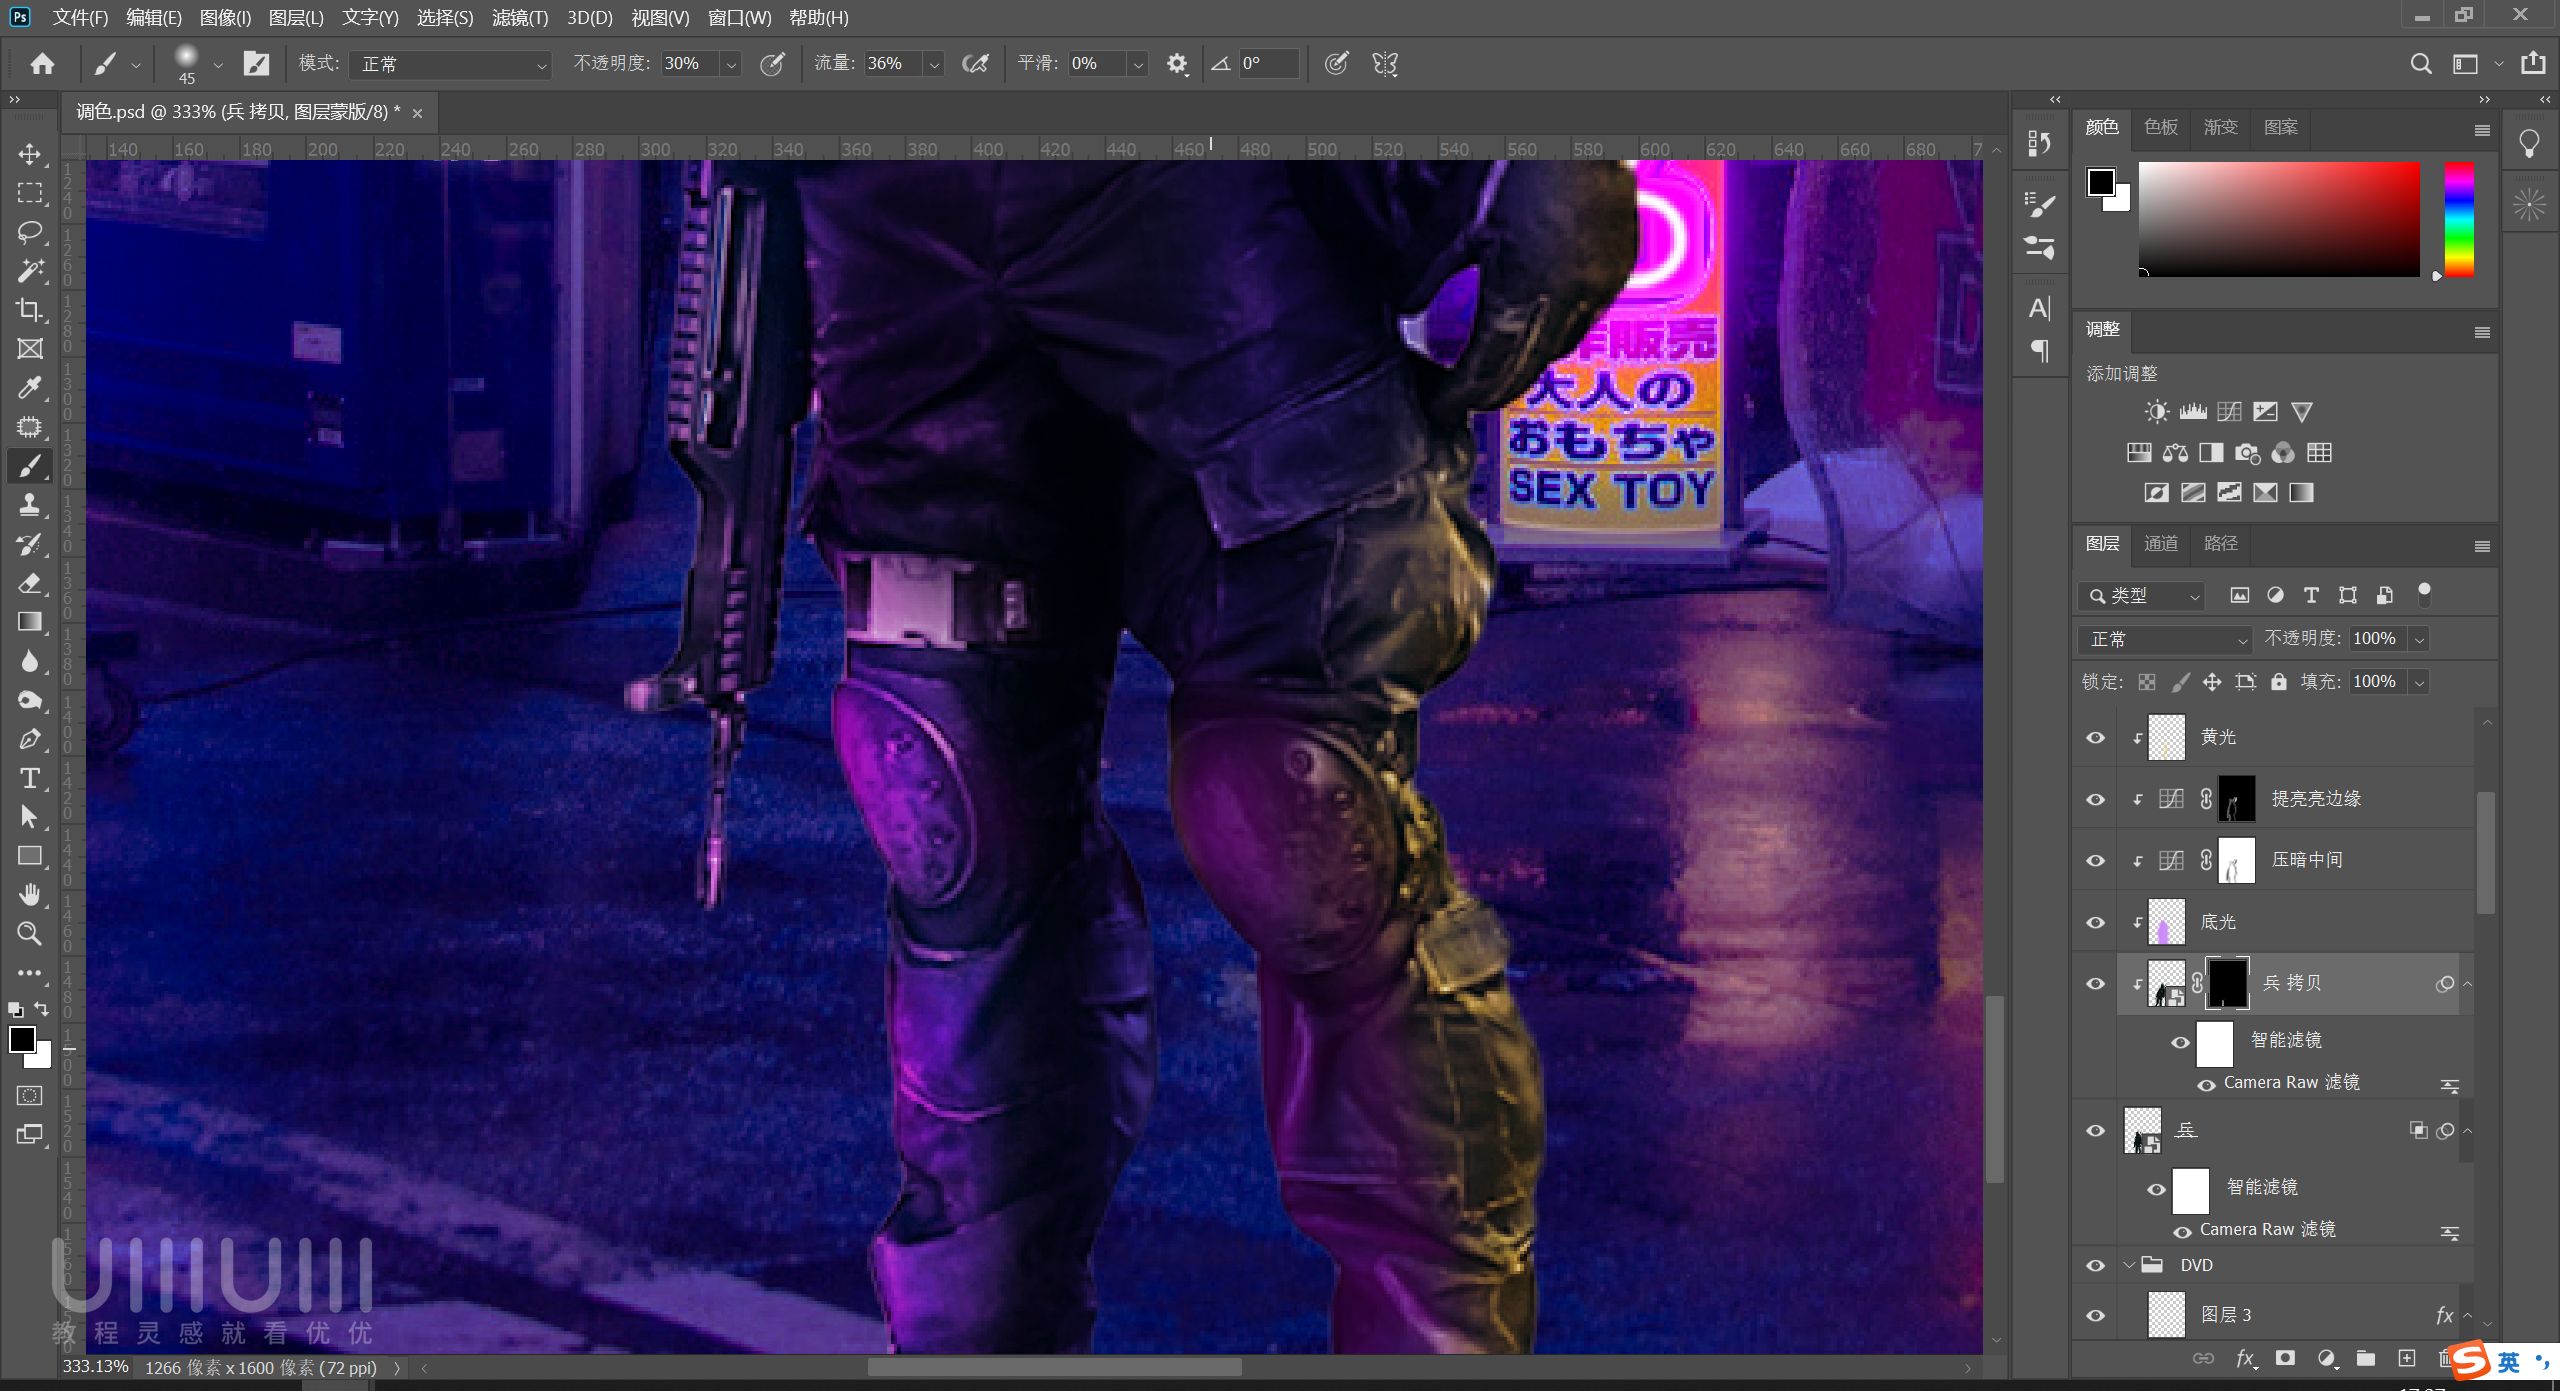Select the Rectangle shape tool
2560x1391 pixels.
click(30, 856)
